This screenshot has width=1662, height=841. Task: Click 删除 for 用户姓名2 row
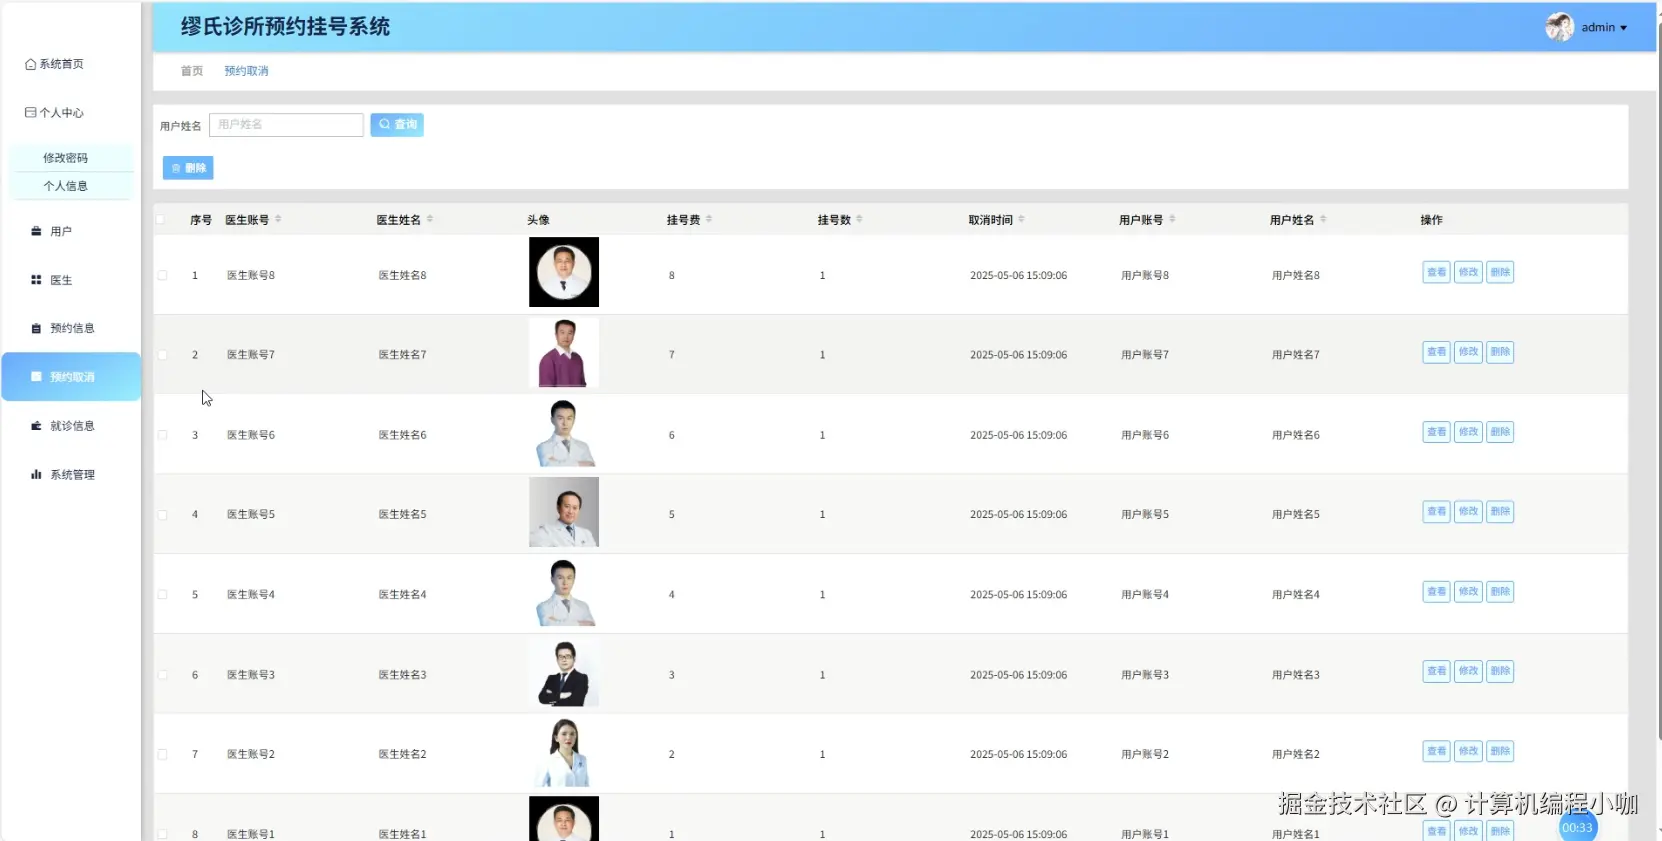click(1500, 751)
